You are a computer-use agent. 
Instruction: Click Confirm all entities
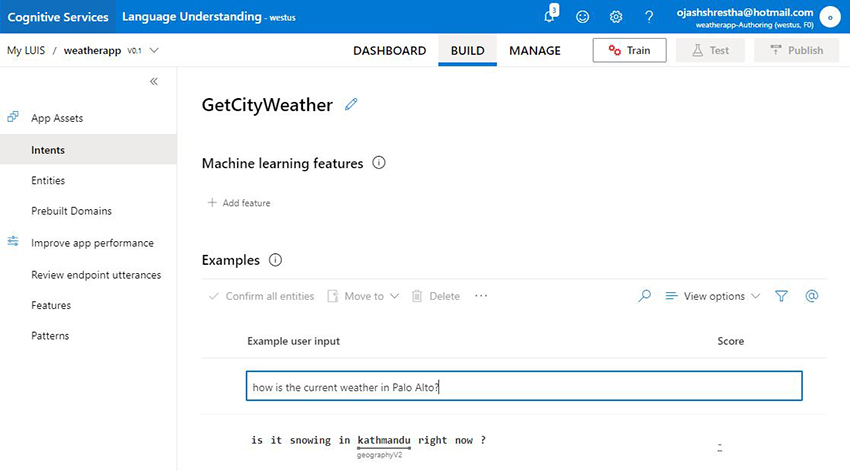tap(262, 296)
